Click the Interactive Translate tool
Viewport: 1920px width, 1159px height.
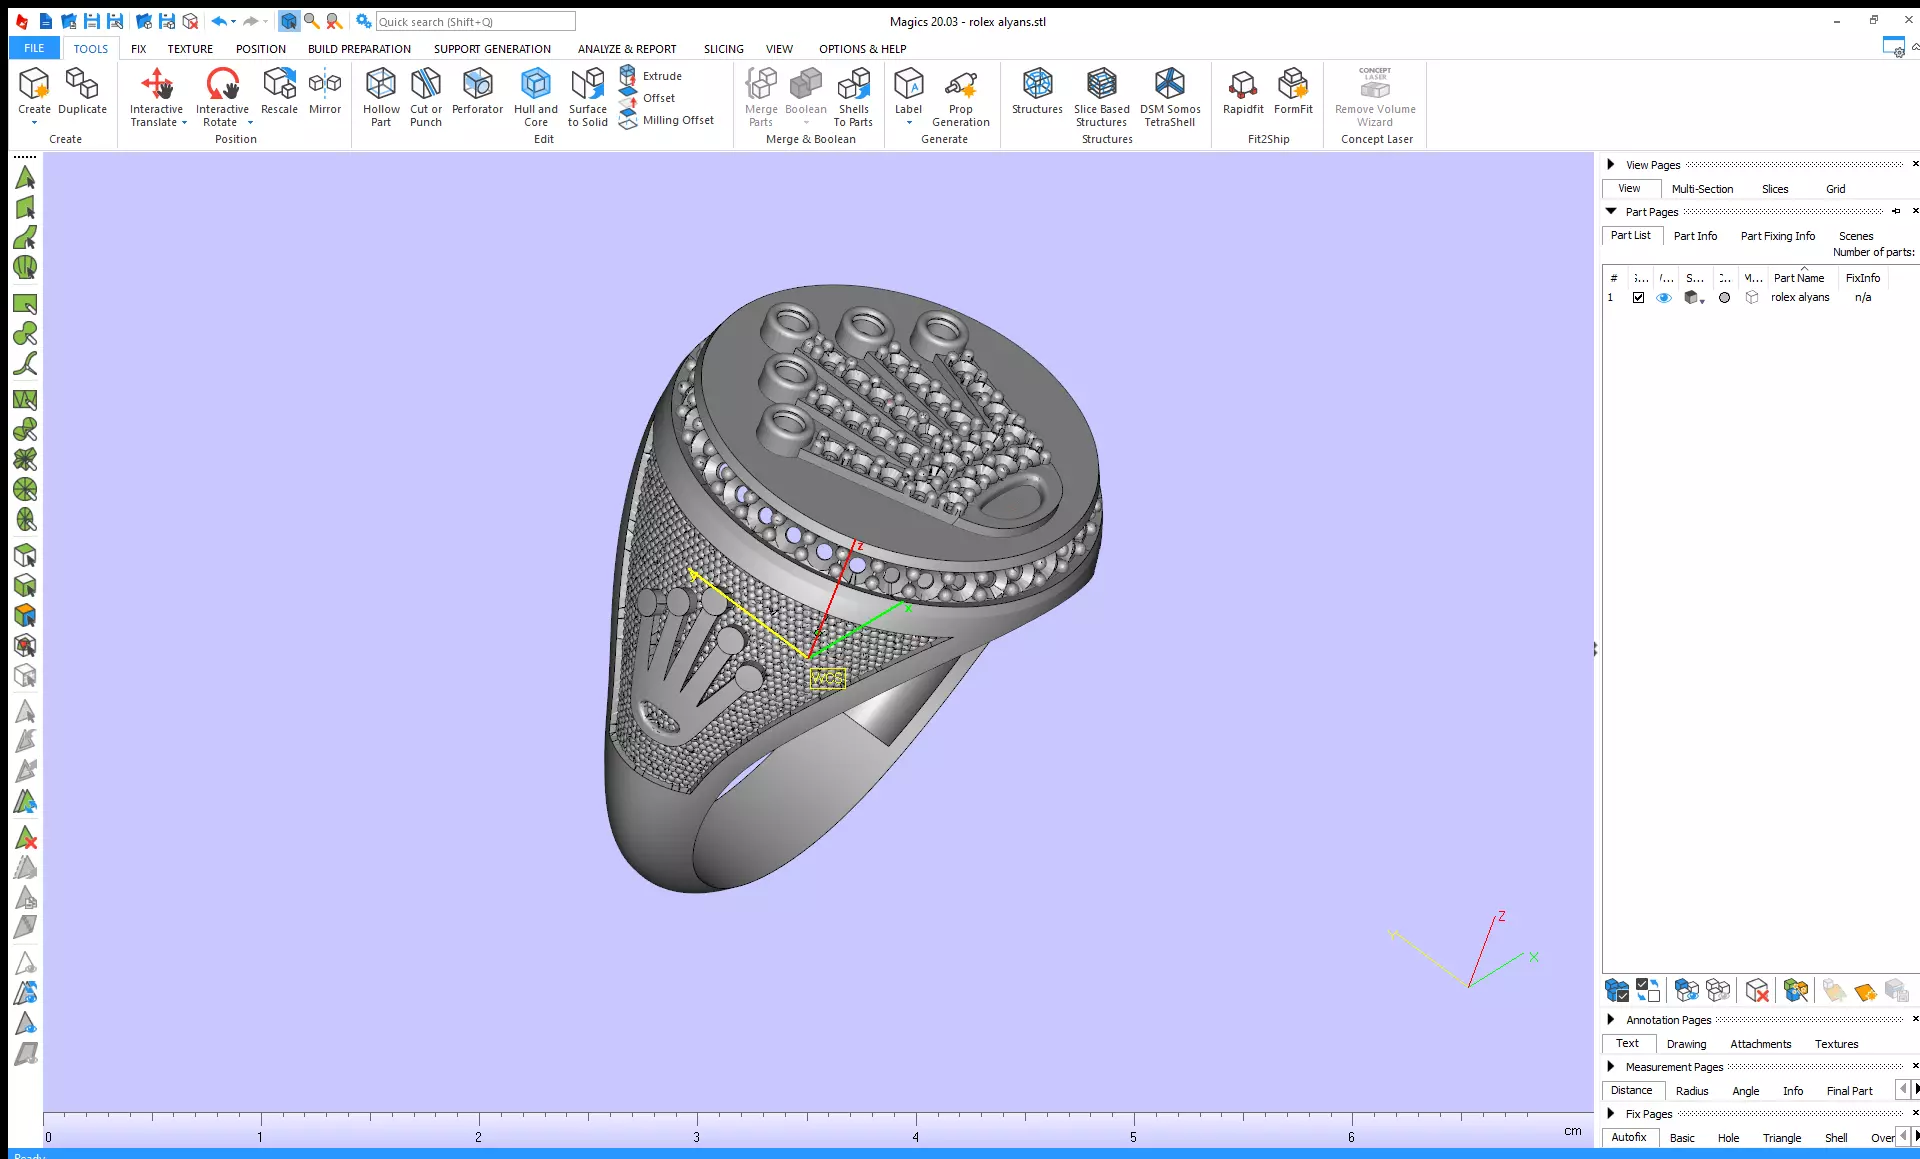coord(157,97)
